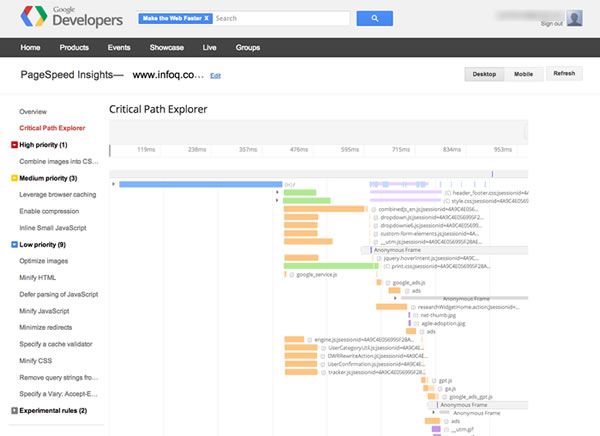The width and height of the screenshot is (600, 436).
Task: Click the file icon beside google_ads.js
Action: point(388,283)
